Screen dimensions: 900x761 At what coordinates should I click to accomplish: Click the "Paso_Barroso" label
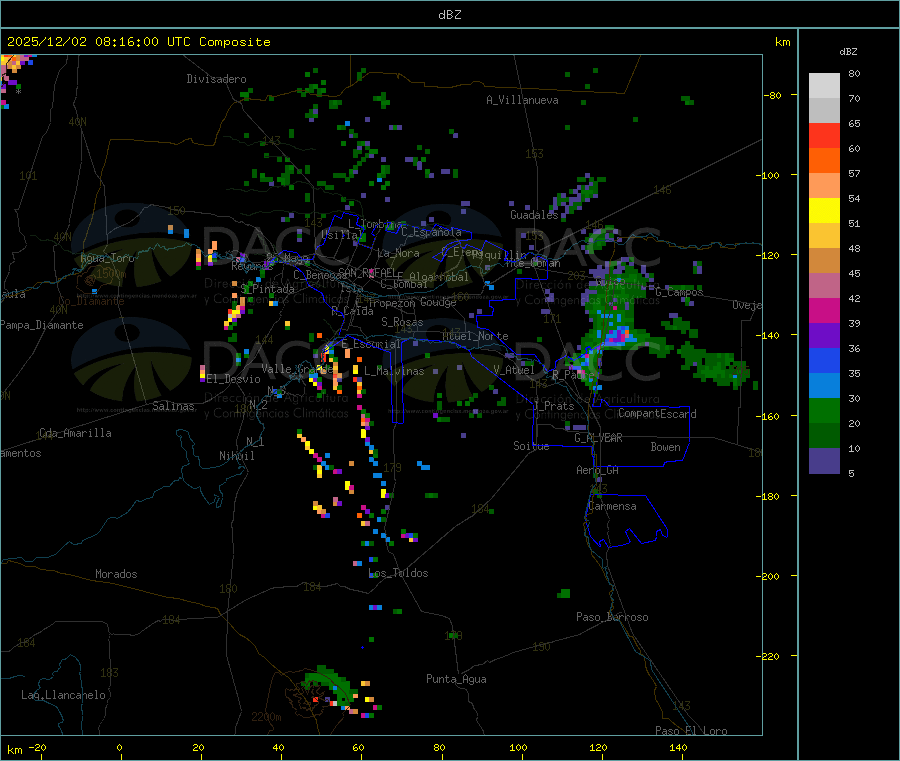612,617
